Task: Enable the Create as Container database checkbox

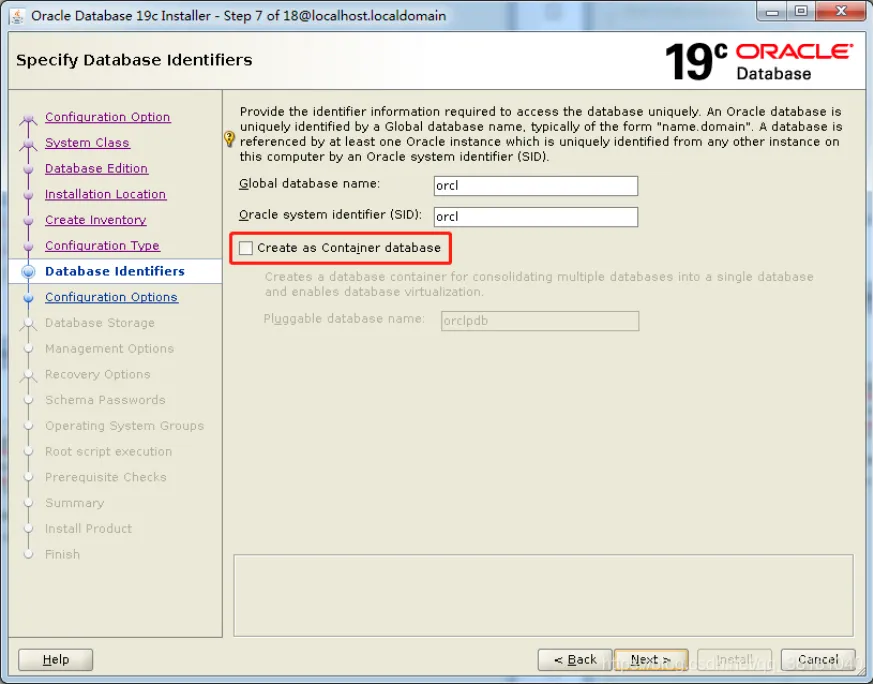Action: tap(246, 248)
